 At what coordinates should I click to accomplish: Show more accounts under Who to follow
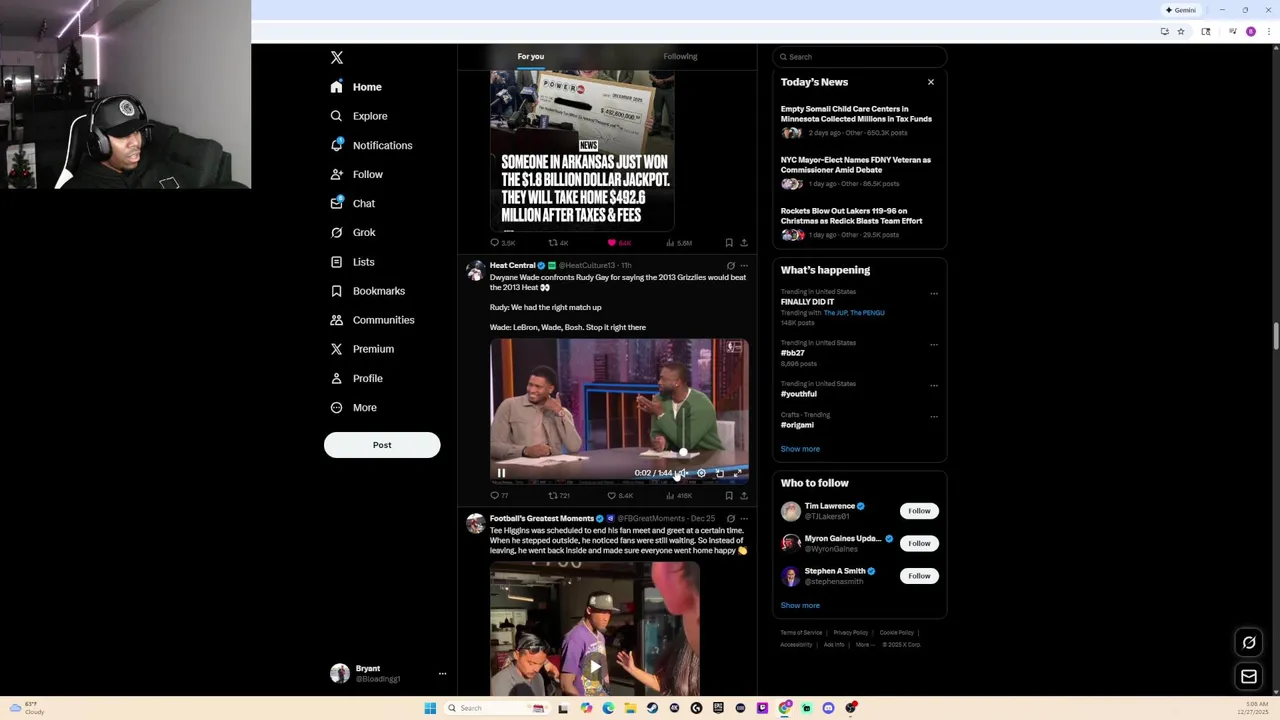(x=800, y=605)
